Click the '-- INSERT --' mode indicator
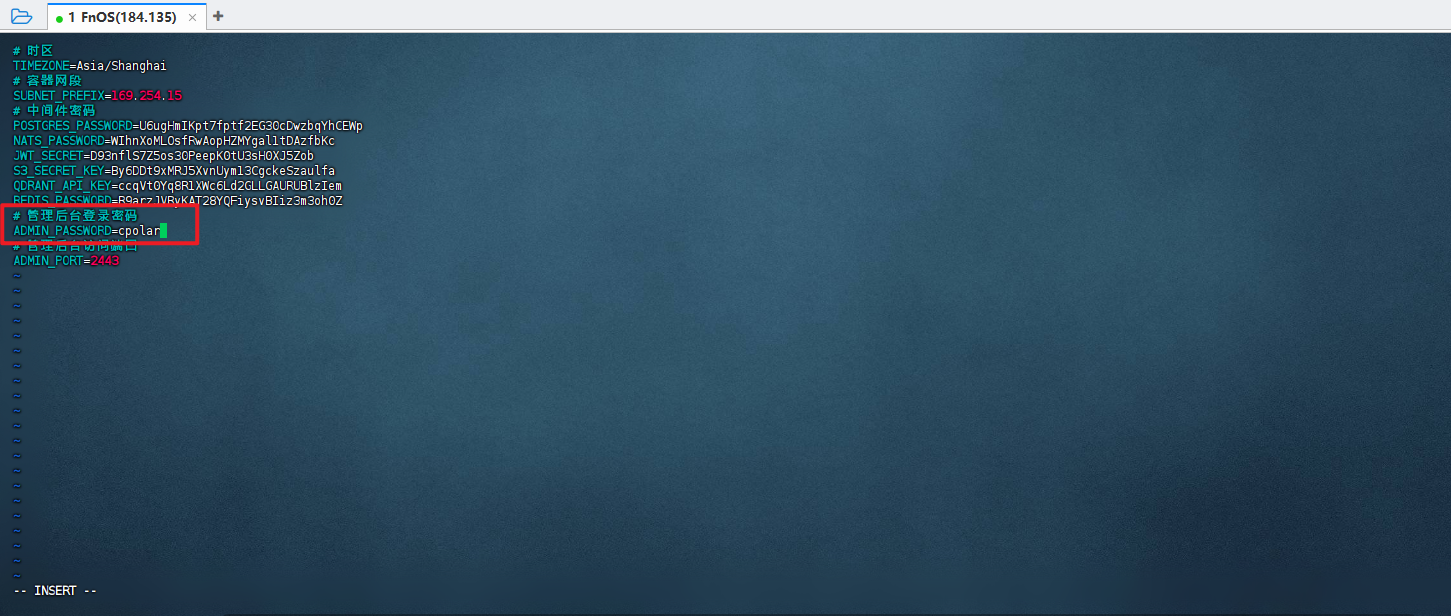Image resolution: width=1451 pixels, height=616 pixels. [x=55, y=591]
